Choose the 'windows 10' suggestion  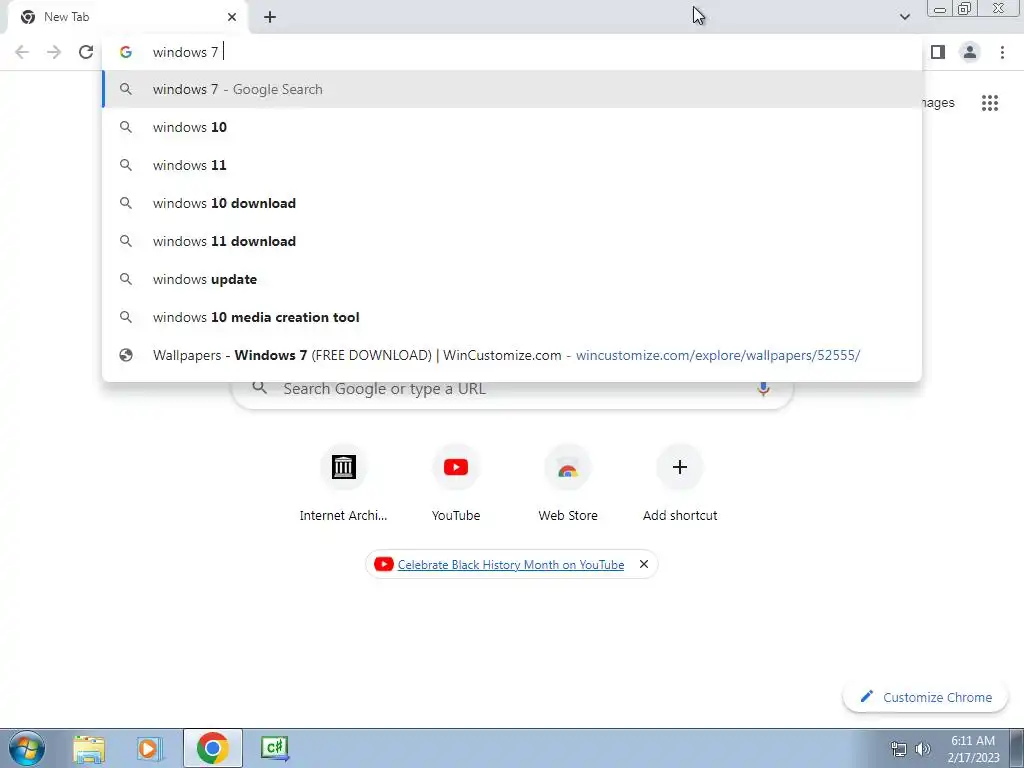coord(512,127)
